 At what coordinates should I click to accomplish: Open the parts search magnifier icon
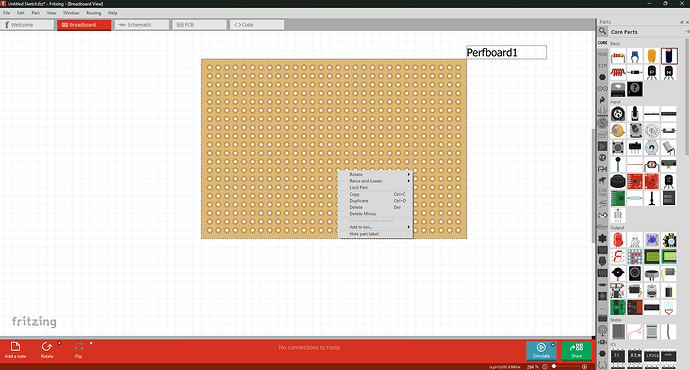click(602, 31)
